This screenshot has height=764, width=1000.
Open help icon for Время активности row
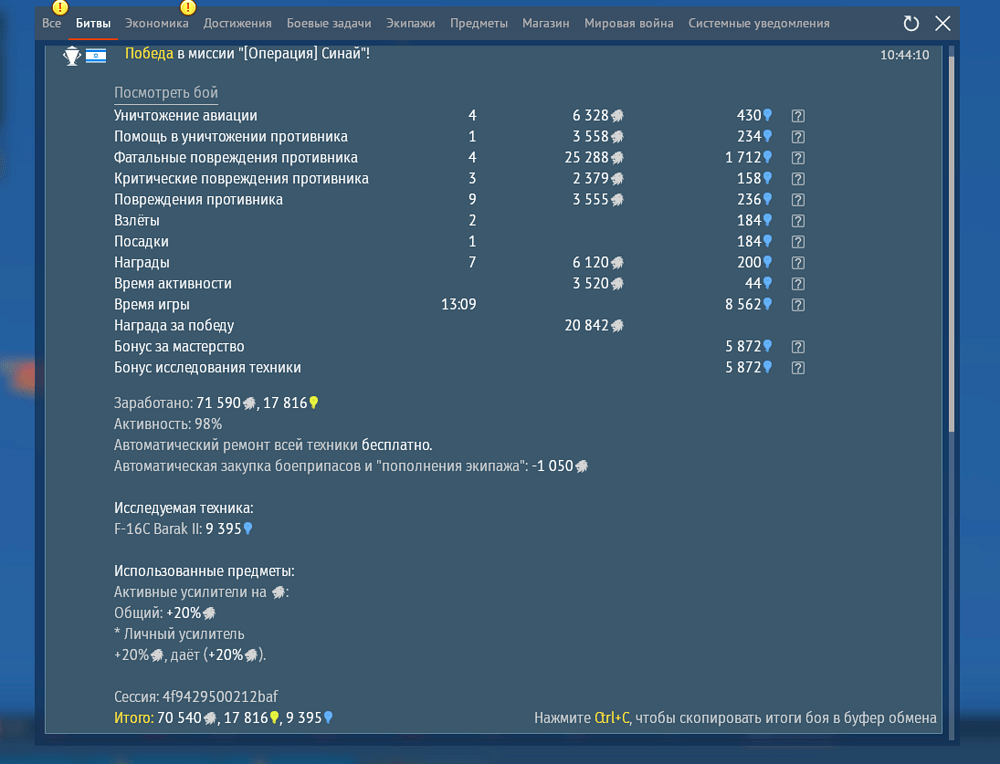798,284
